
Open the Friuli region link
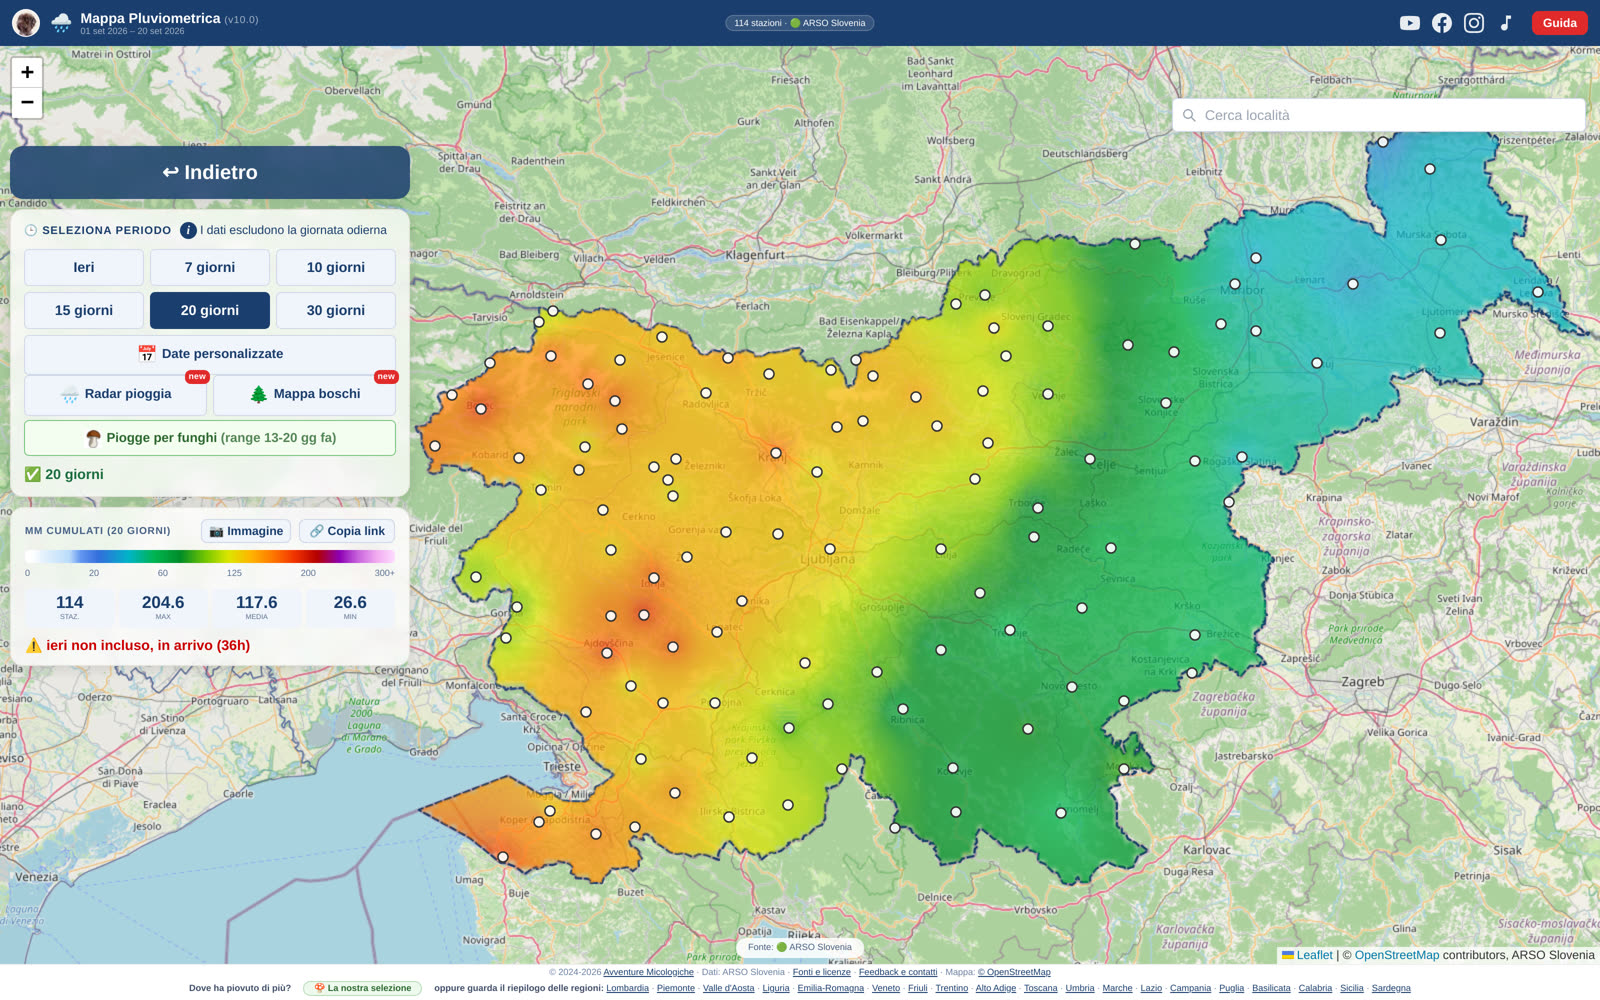[917, 988]
